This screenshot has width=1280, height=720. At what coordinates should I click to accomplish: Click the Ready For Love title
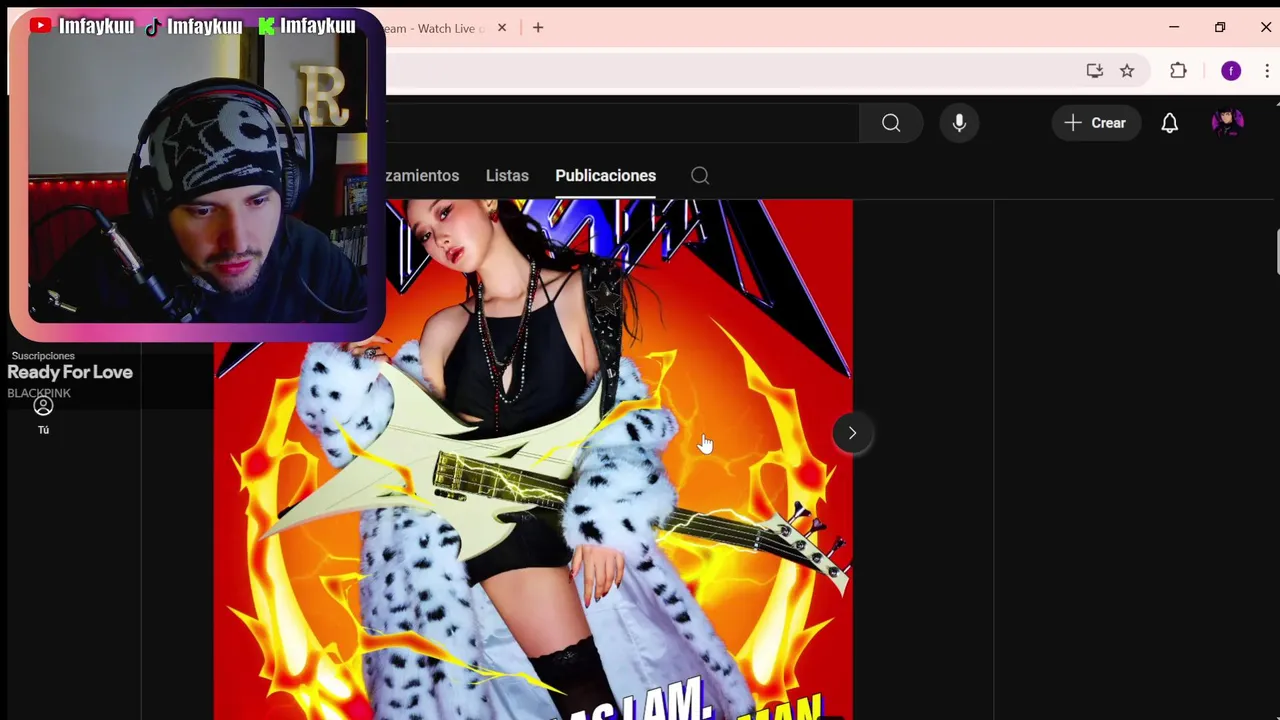[x=70, y=372]
